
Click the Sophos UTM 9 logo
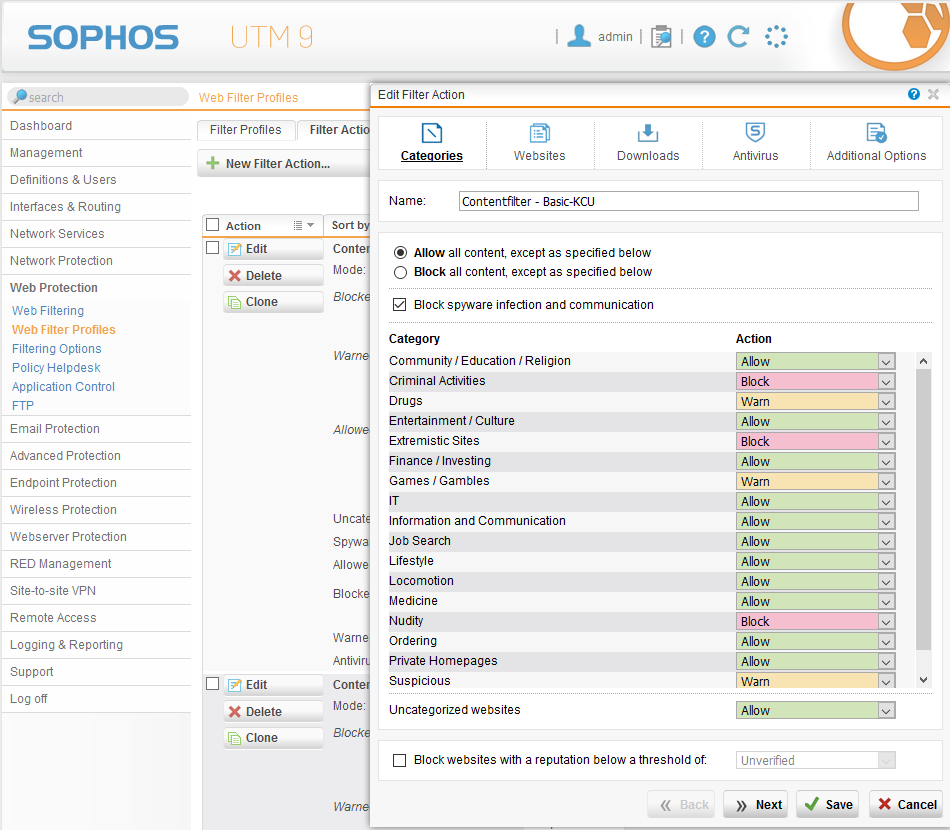point(170,37)
